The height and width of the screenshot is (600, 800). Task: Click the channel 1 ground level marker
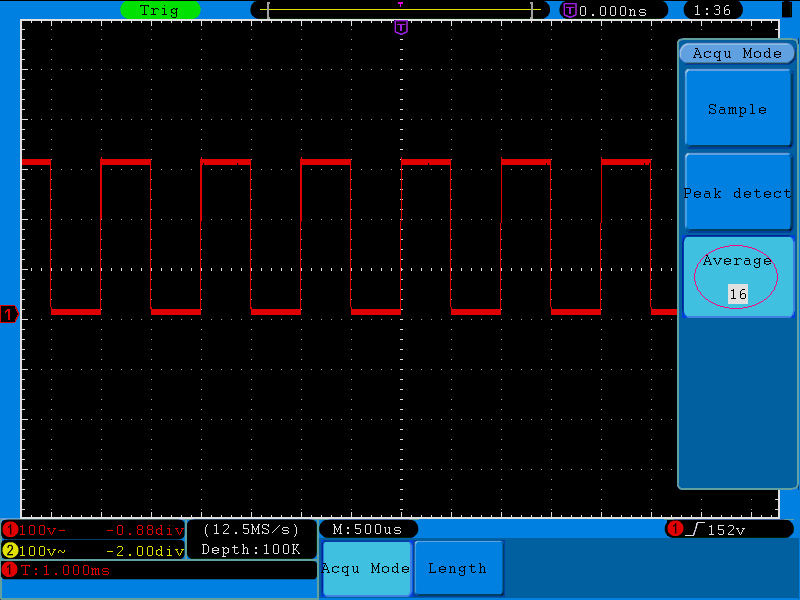(x=9, y=314)
